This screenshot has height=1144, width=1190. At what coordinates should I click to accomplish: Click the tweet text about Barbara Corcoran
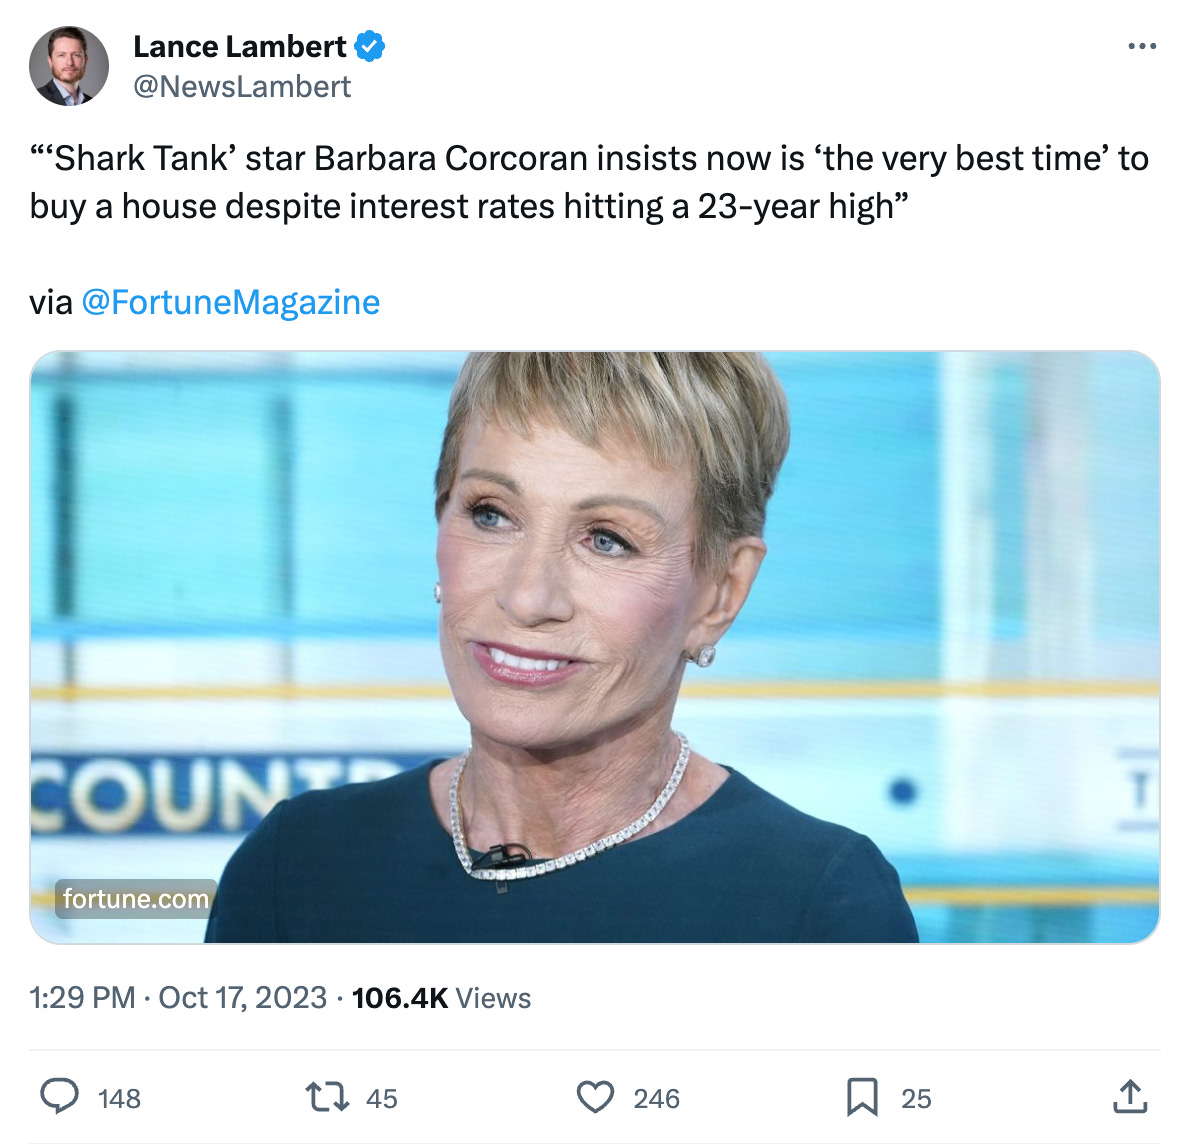tap(589, 182)
